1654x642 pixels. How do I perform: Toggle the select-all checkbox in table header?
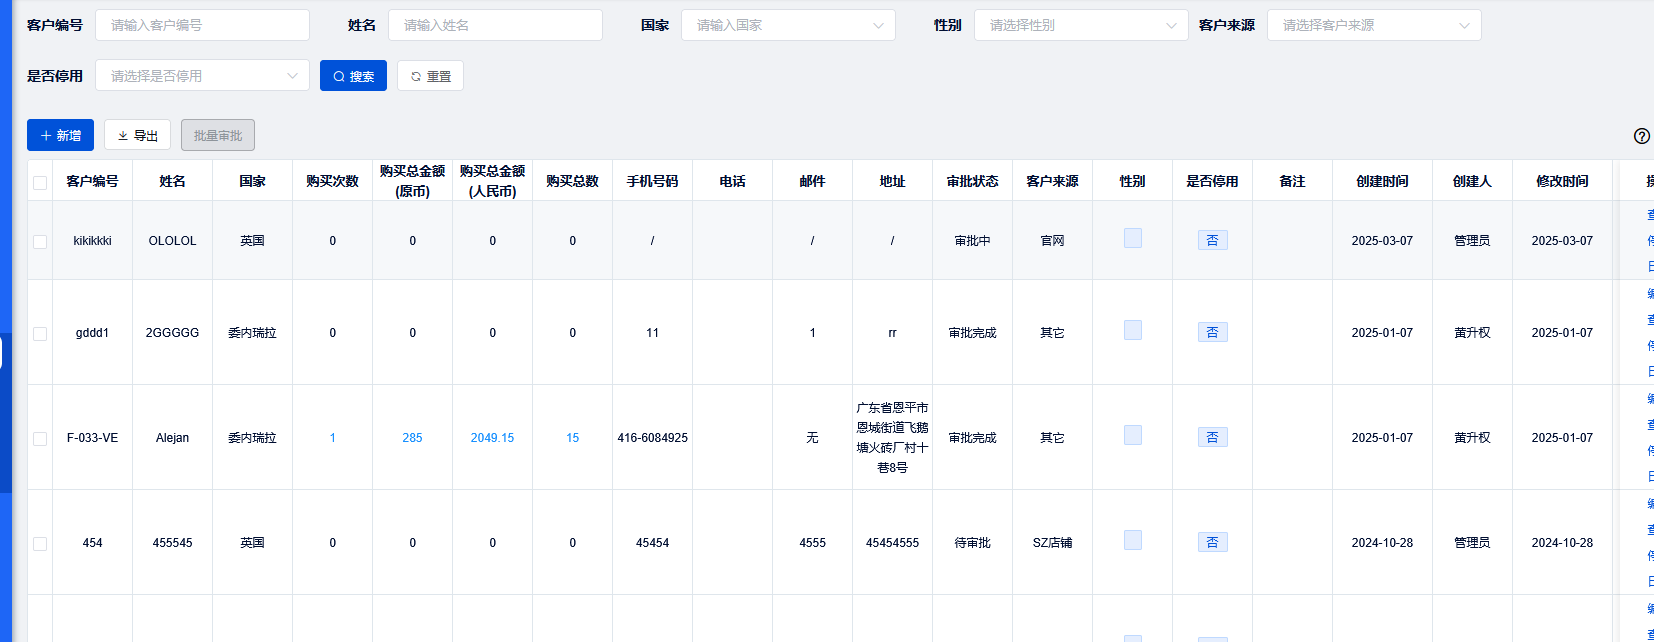pos(40,182)
